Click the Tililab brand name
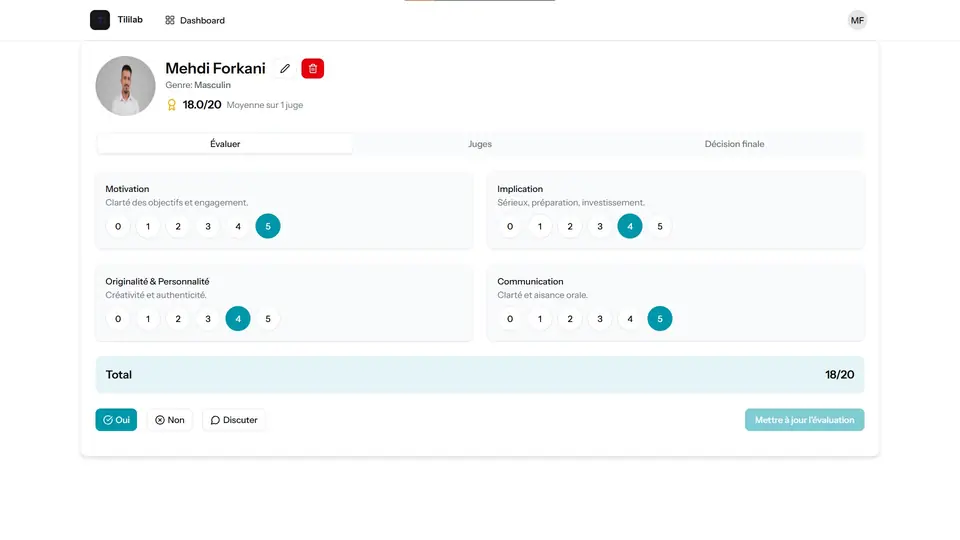The image size is (960, 540). [130, 20]
